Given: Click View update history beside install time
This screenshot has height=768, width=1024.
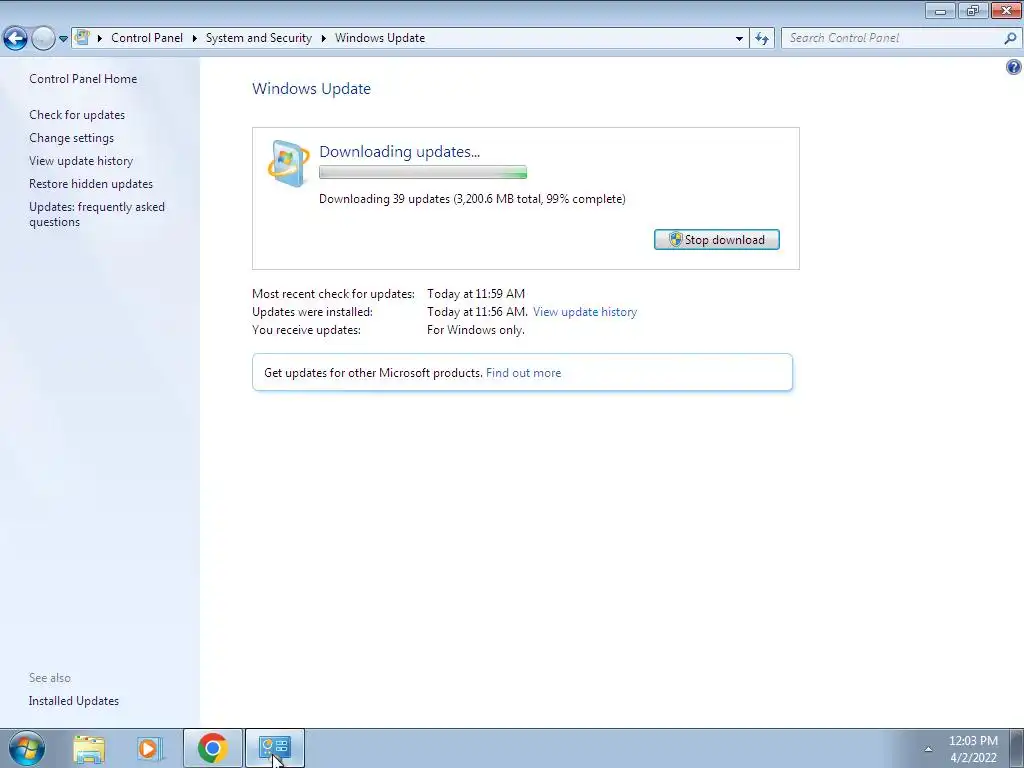Looking at the screenshot, I should coord(584,312).
